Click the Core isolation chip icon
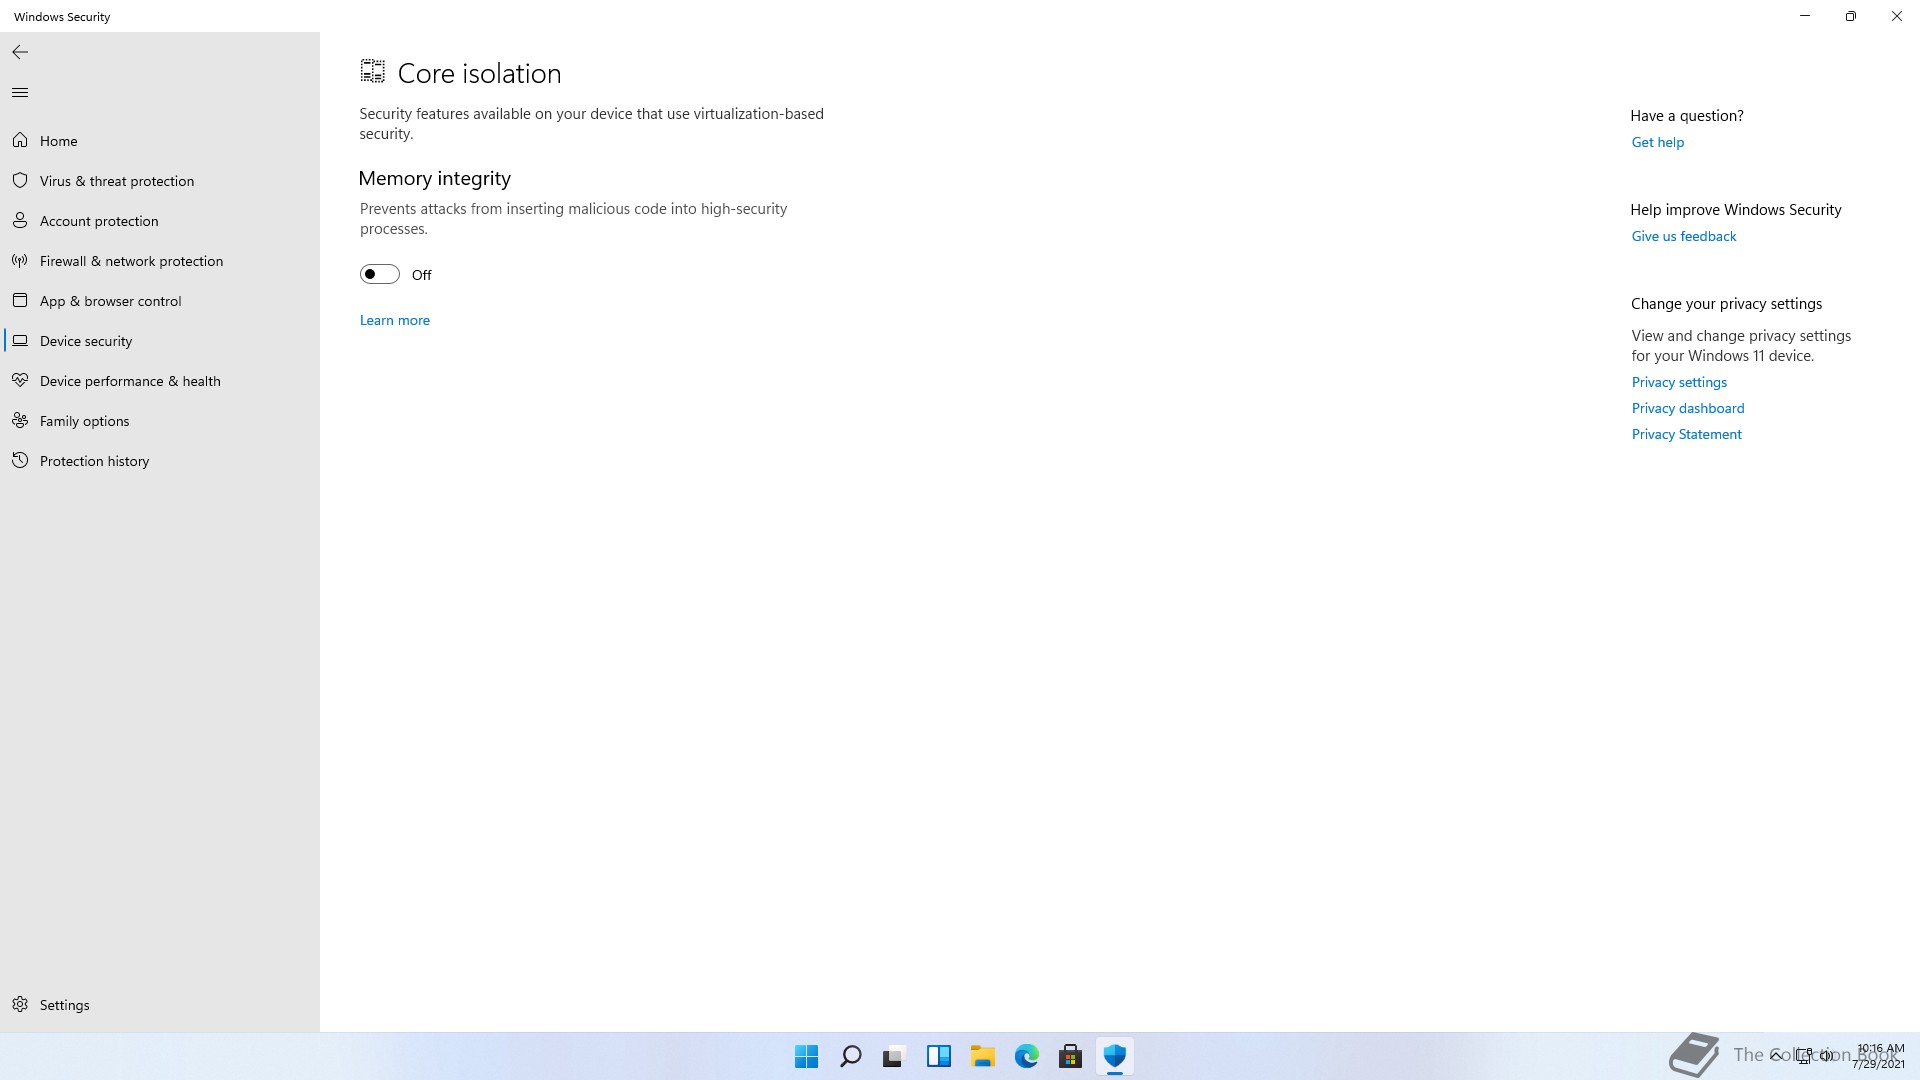This screenshot has width=1920, height=1080. point(372,71)
